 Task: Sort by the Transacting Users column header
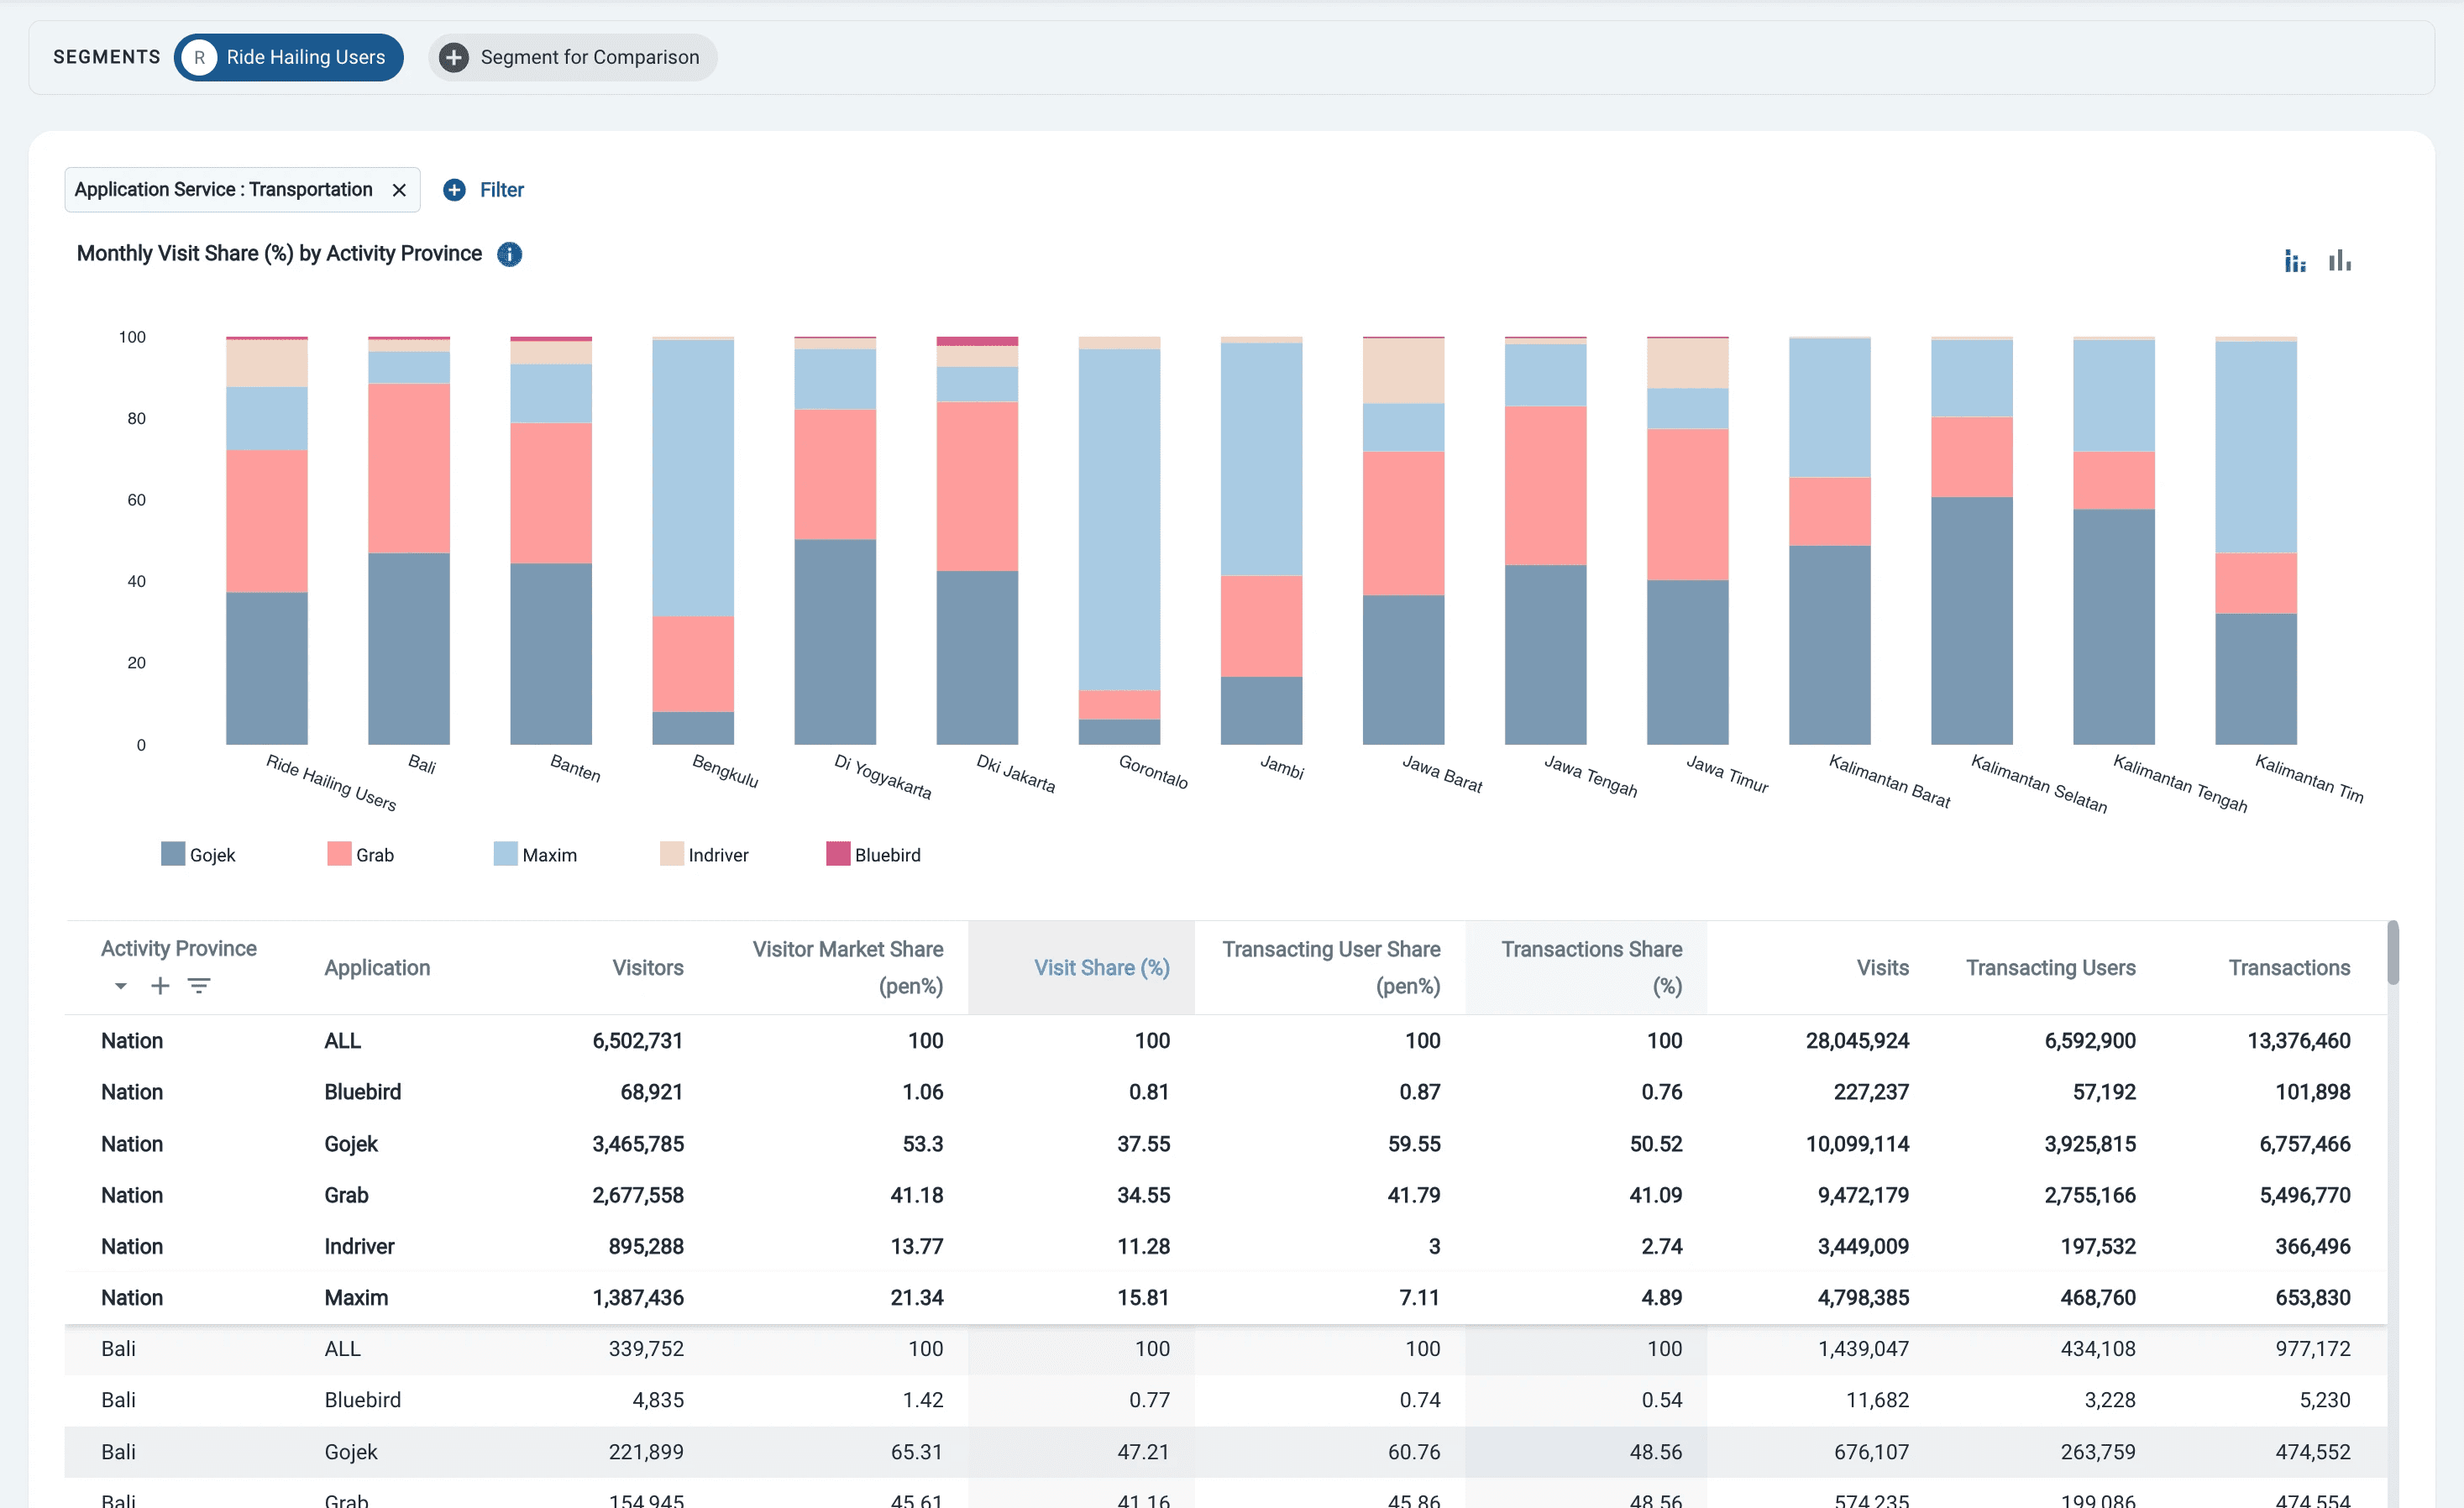2050,968
